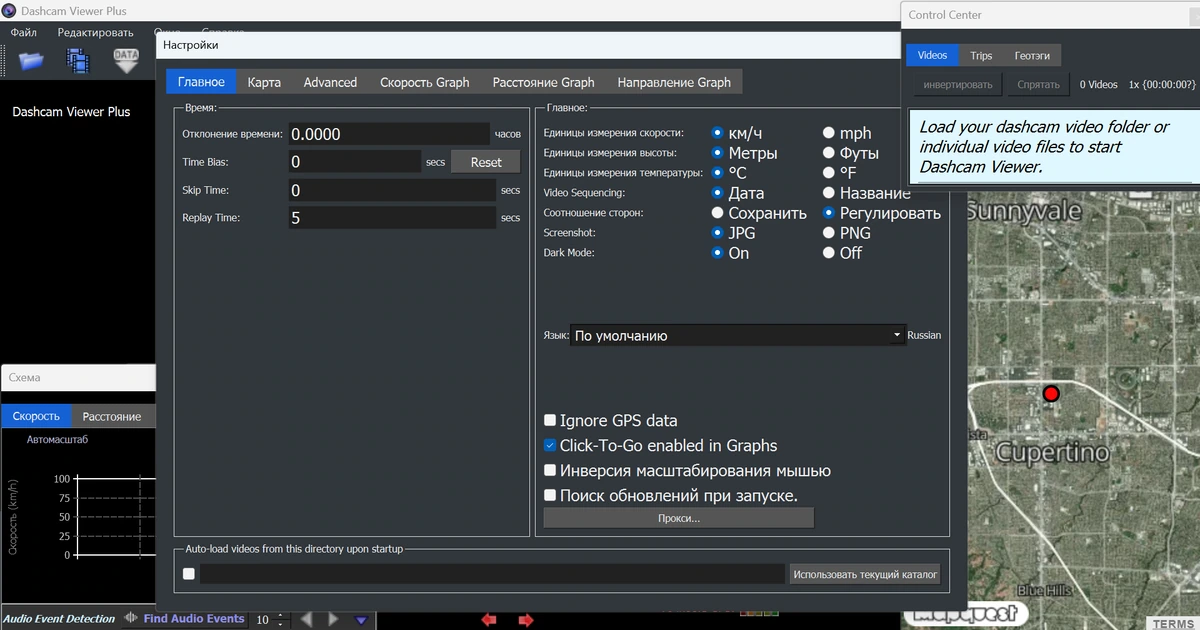The image size is (1200, 630).
Task: Open video folder icon in main toolbar
Action: [31, 60]
